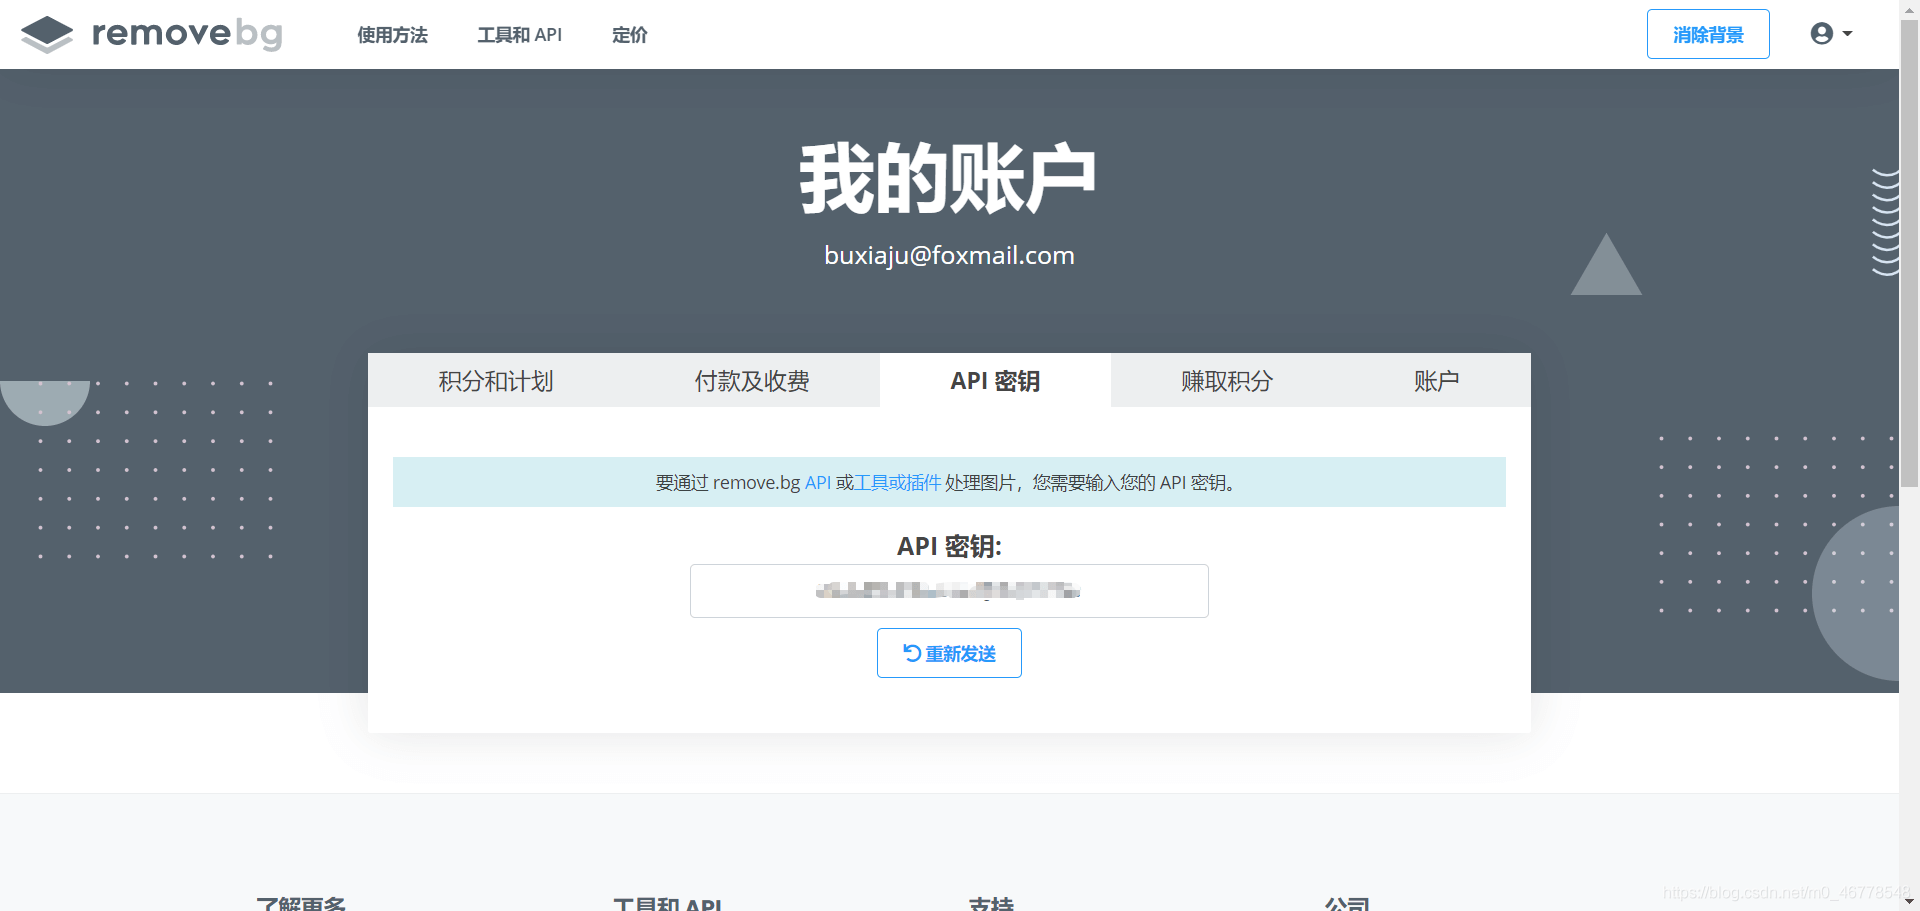Click the remove.bg layered logo icon
This screenshot has width=1920, height=911.
tap(46, 34)
